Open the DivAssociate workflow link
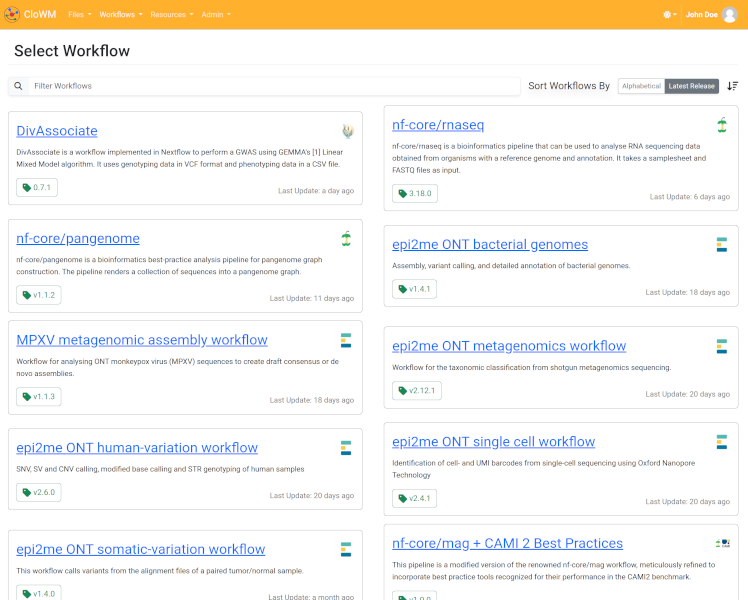This screenshot has height=600, width=748. [x=57, y=131]
